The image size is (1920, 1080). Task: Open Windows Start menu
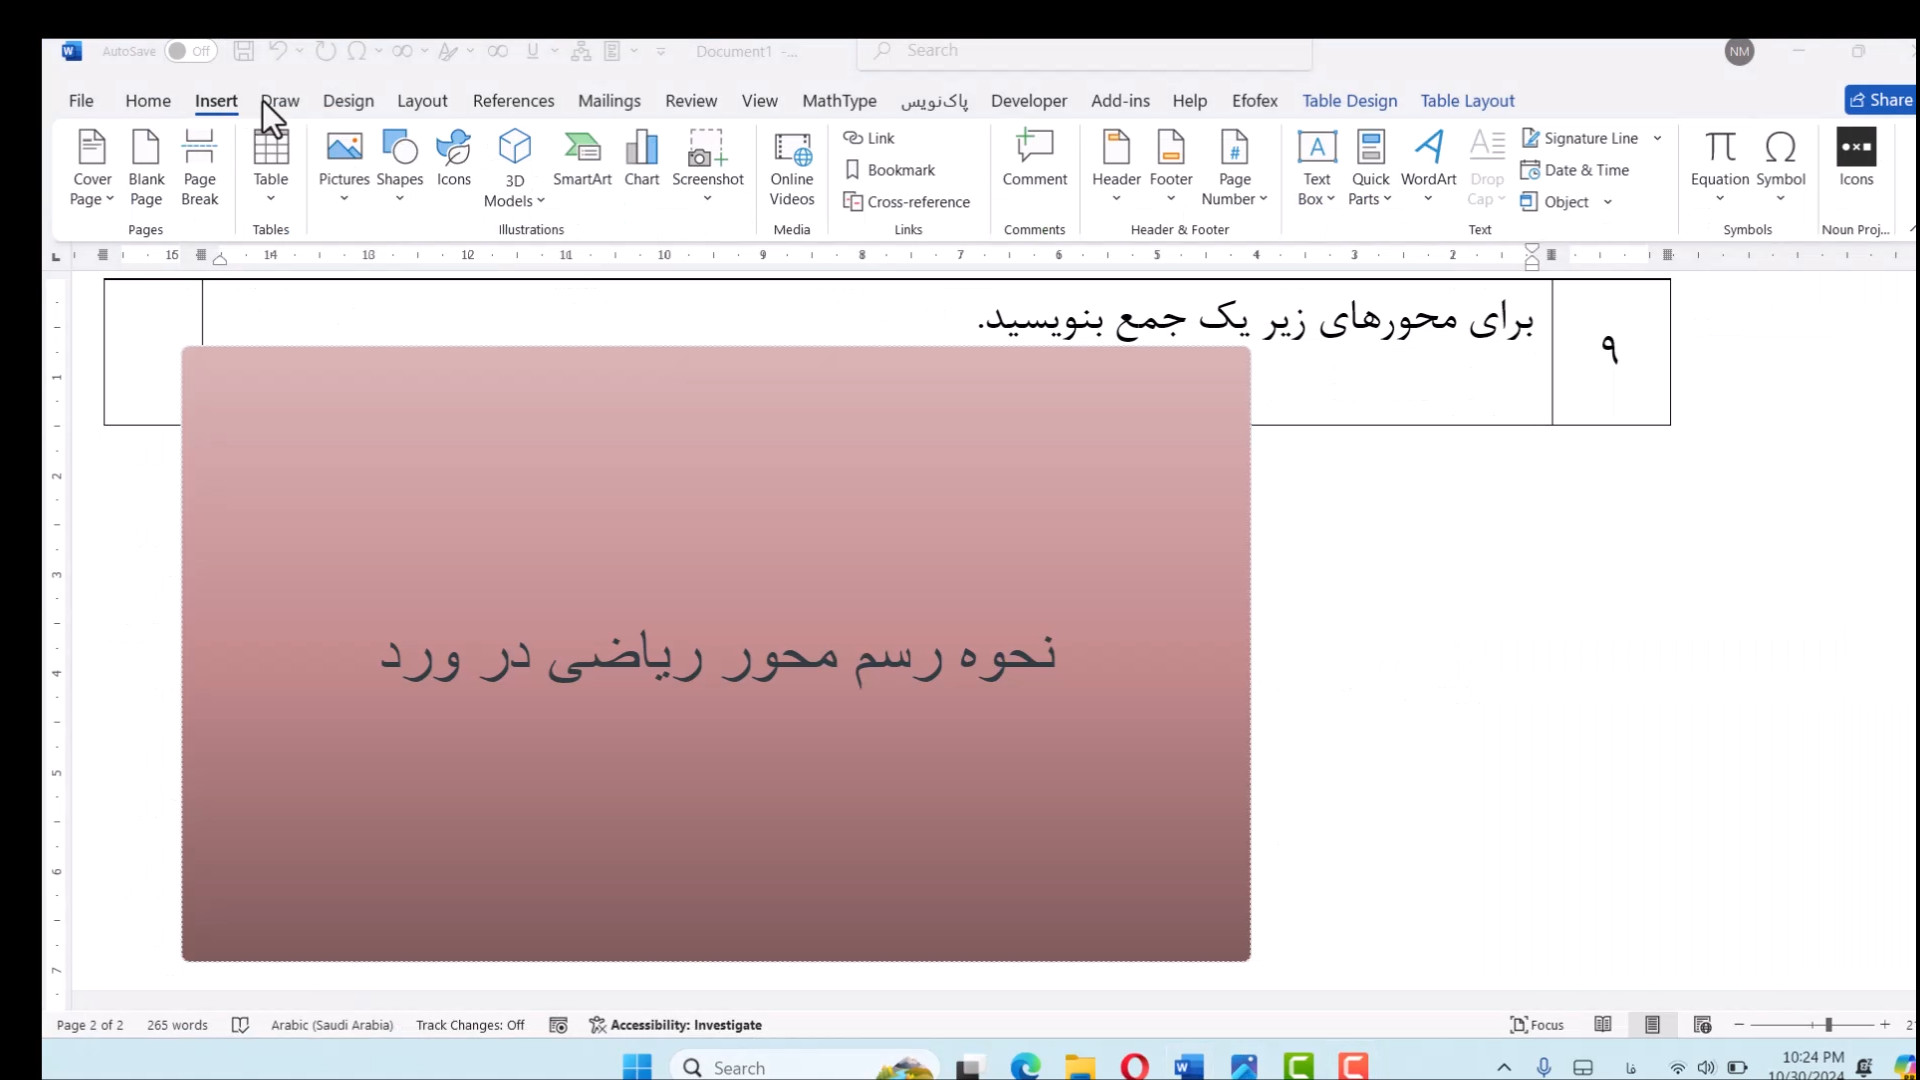click(637, 1067)
